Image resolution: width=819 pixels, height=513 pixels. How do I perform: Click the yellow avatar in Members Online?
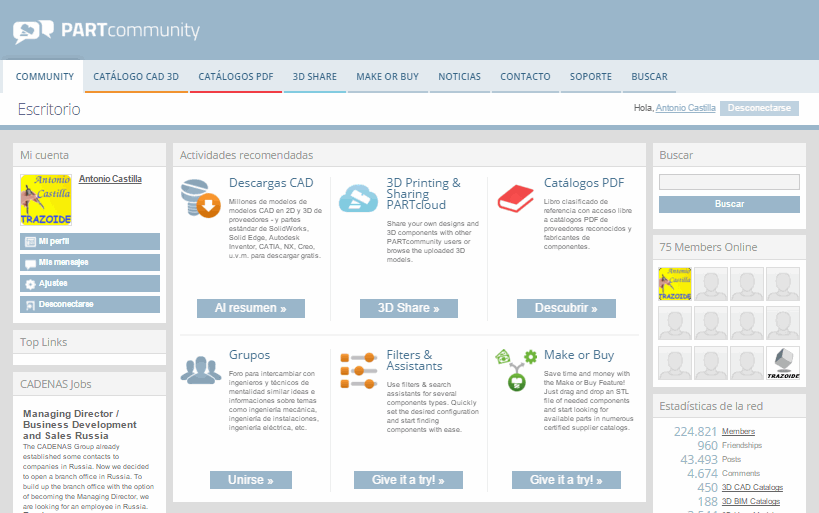click(x=675, y=284)
